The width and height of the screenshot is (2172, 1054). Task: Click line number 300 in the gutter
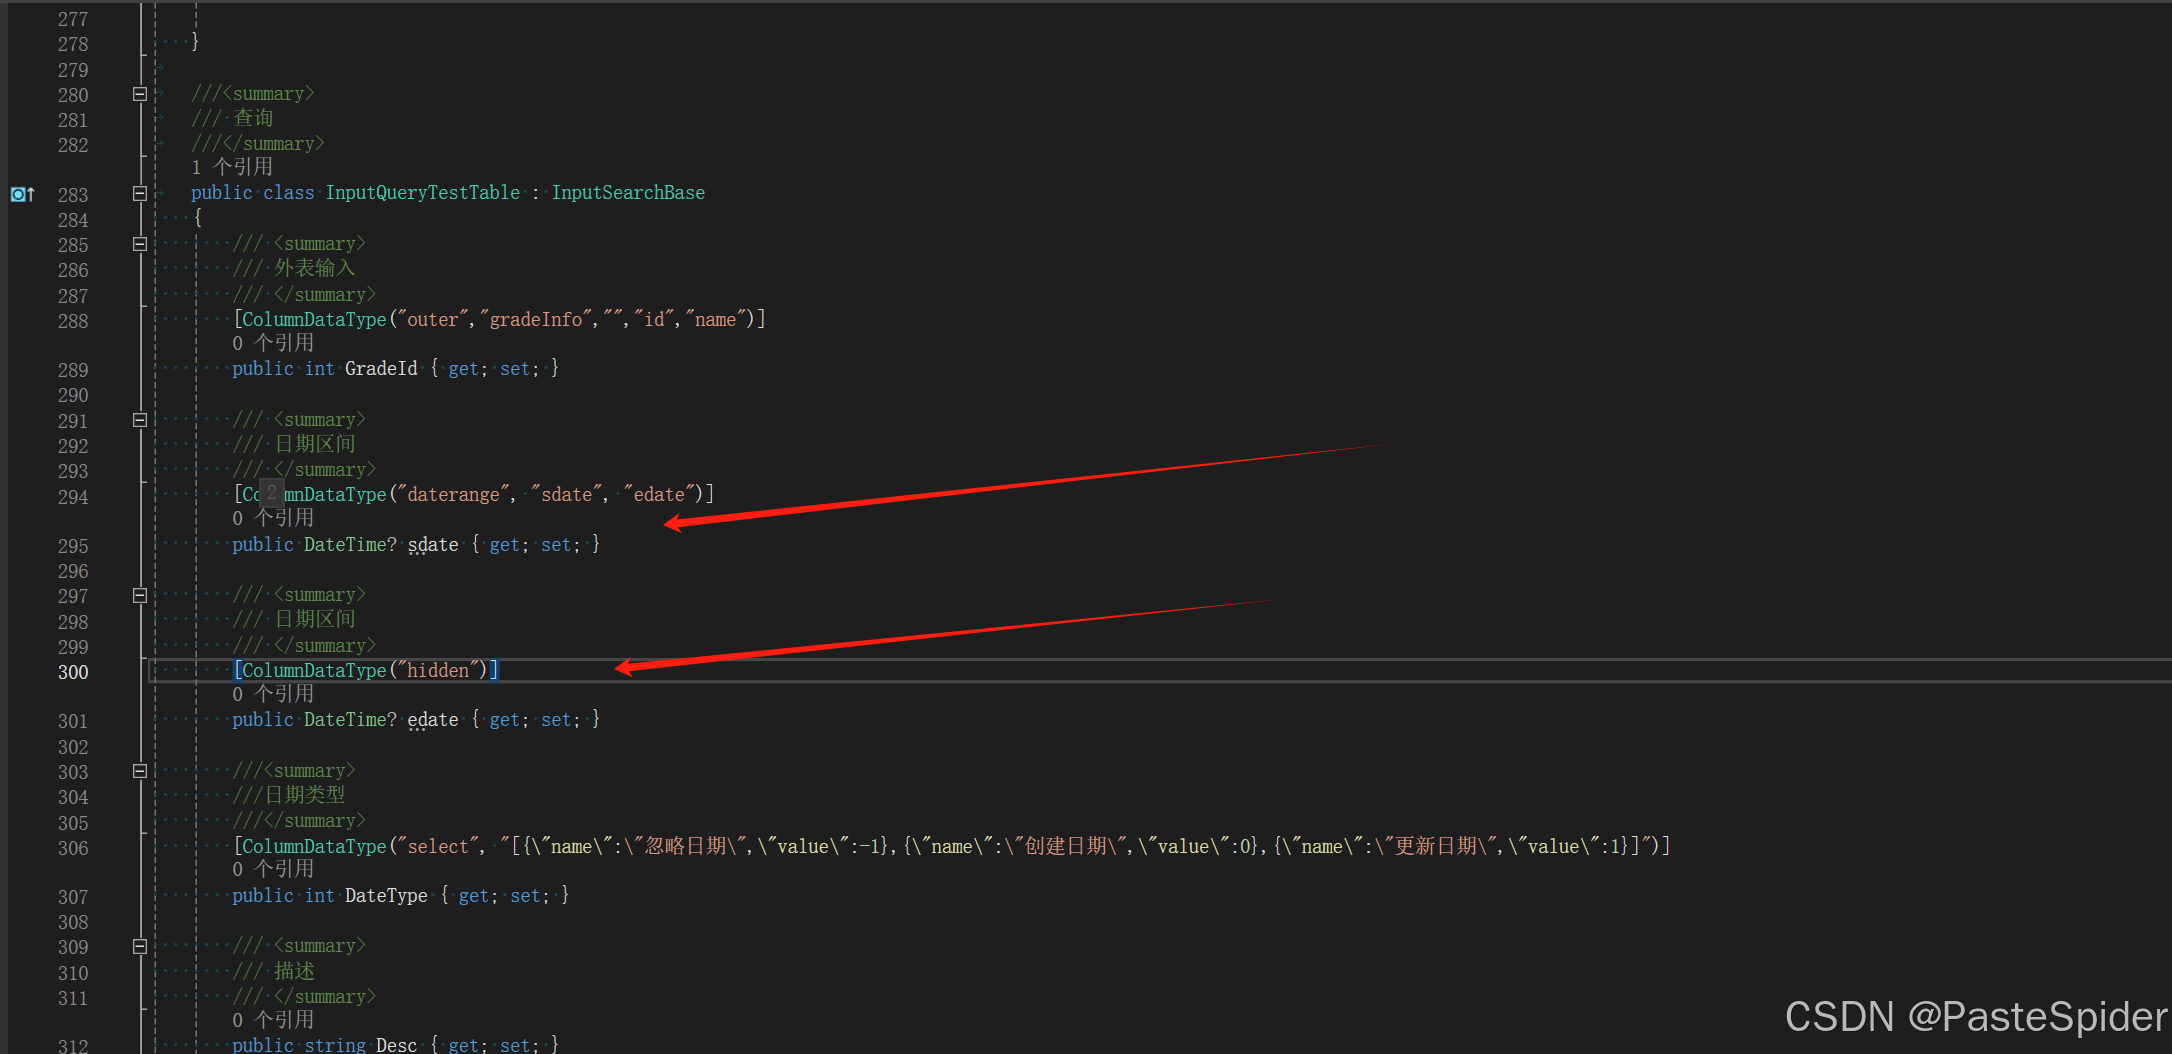click(x=73, y=672)
